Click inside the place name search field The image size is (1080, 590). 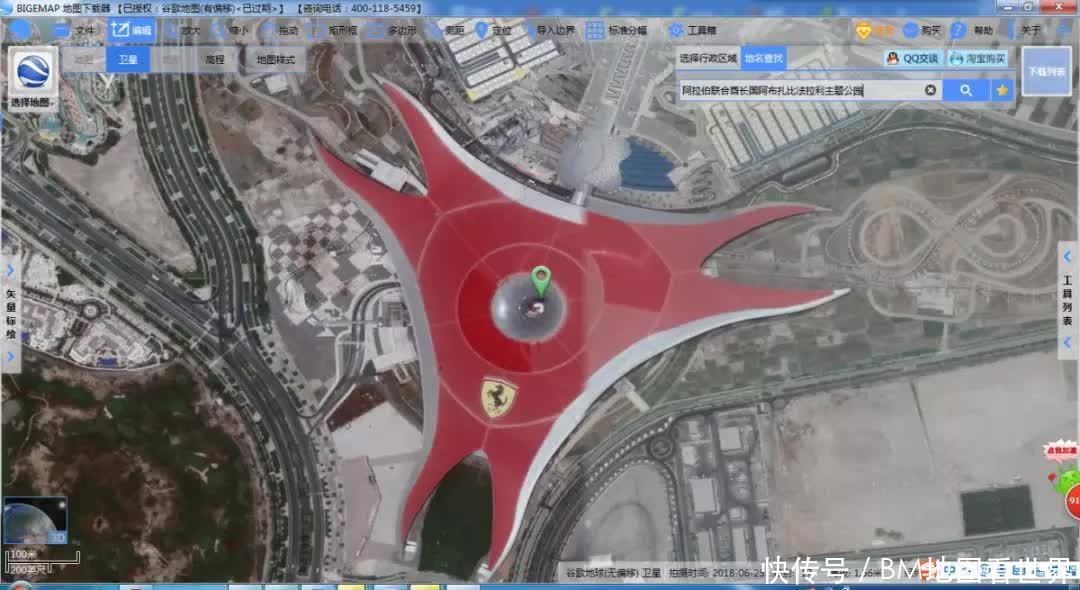pyautogui.click(x=800, y=90)
